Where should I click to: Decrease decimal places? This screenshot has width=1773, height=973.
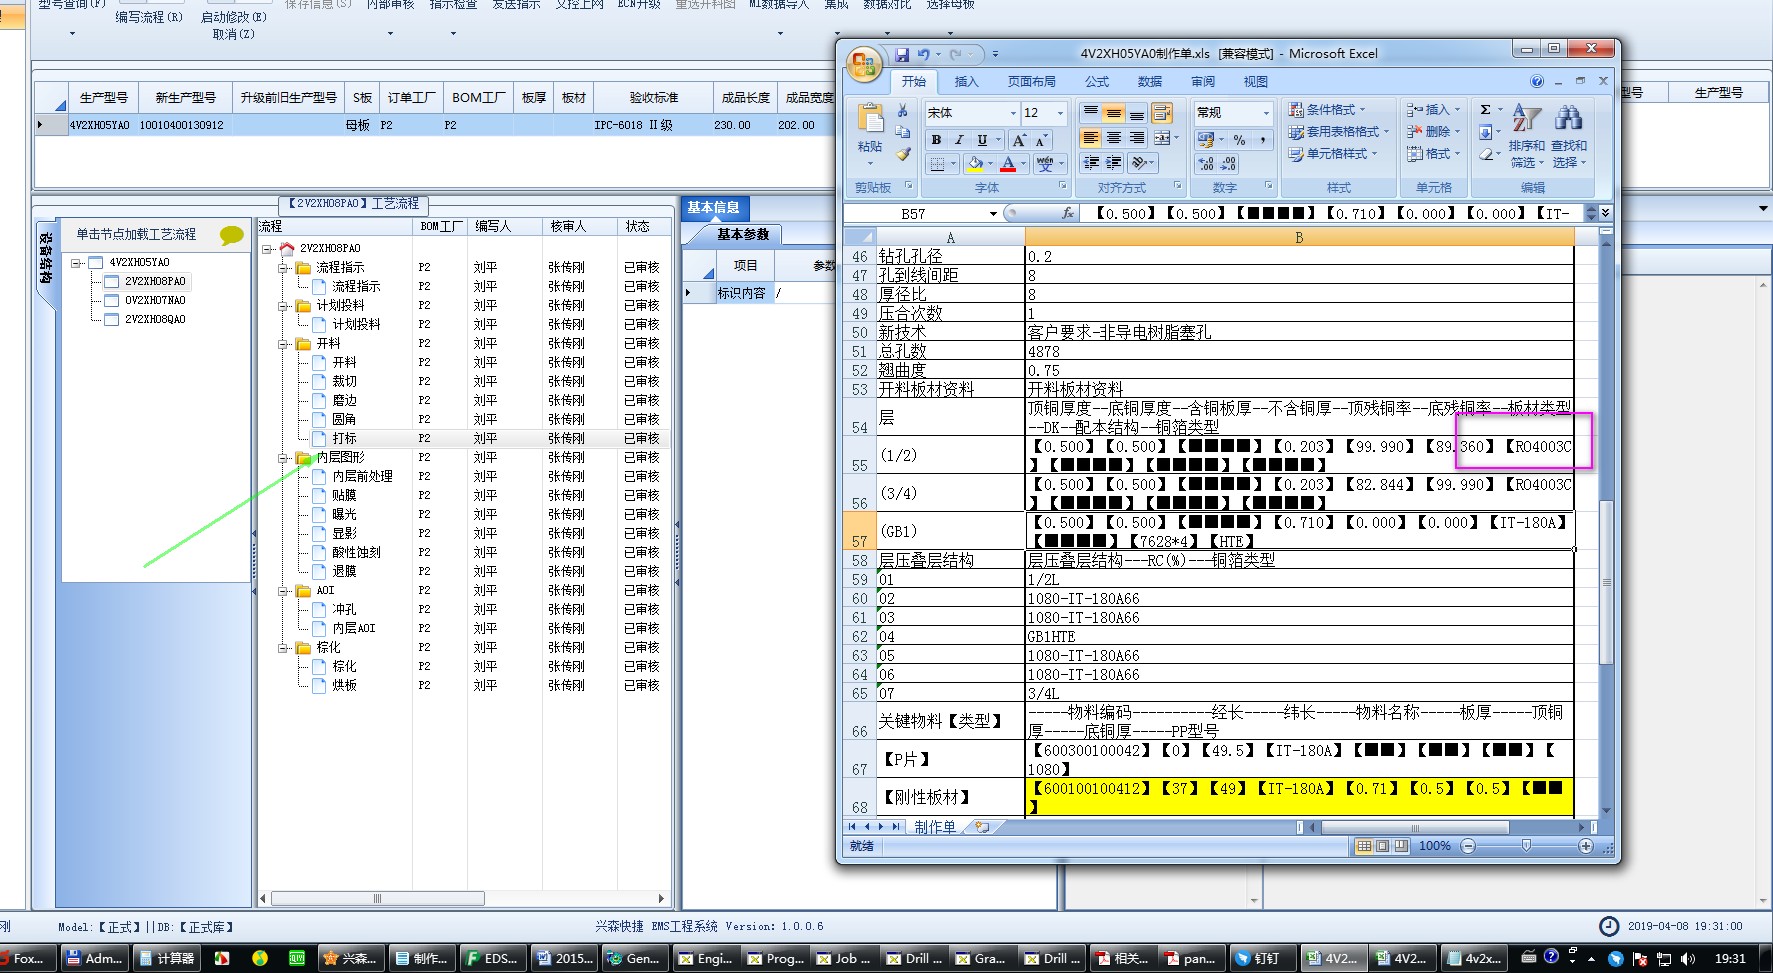point(1228,163)
